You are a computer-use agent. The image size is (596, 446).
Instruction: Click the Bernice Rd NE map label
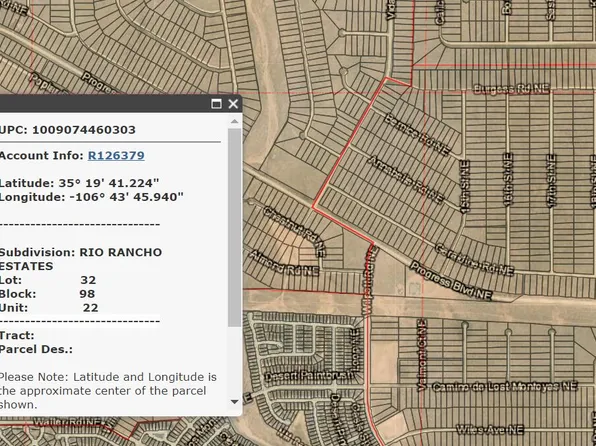pyautogui.click(x=417, y=135)
